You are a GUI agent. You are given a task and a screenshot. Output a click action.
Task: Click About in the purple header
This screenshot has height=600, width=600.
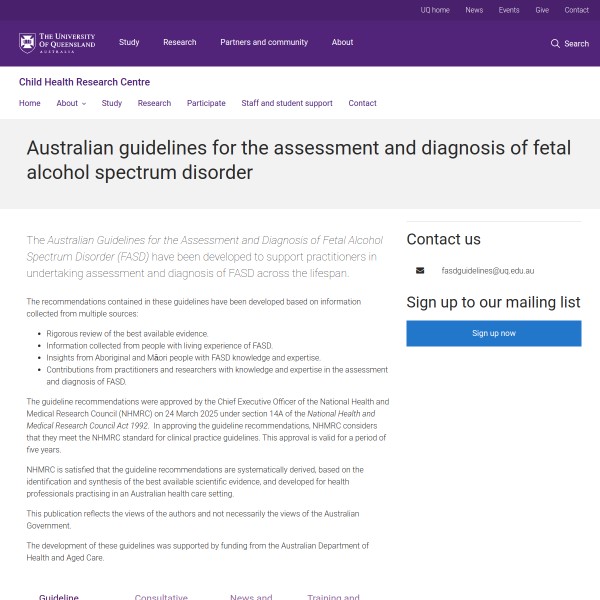coord(343,43)
